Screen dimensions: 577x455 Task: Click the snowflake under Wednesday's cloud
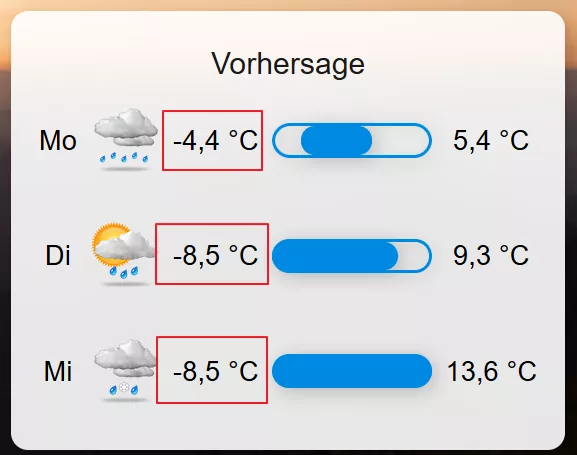point(124,387)
